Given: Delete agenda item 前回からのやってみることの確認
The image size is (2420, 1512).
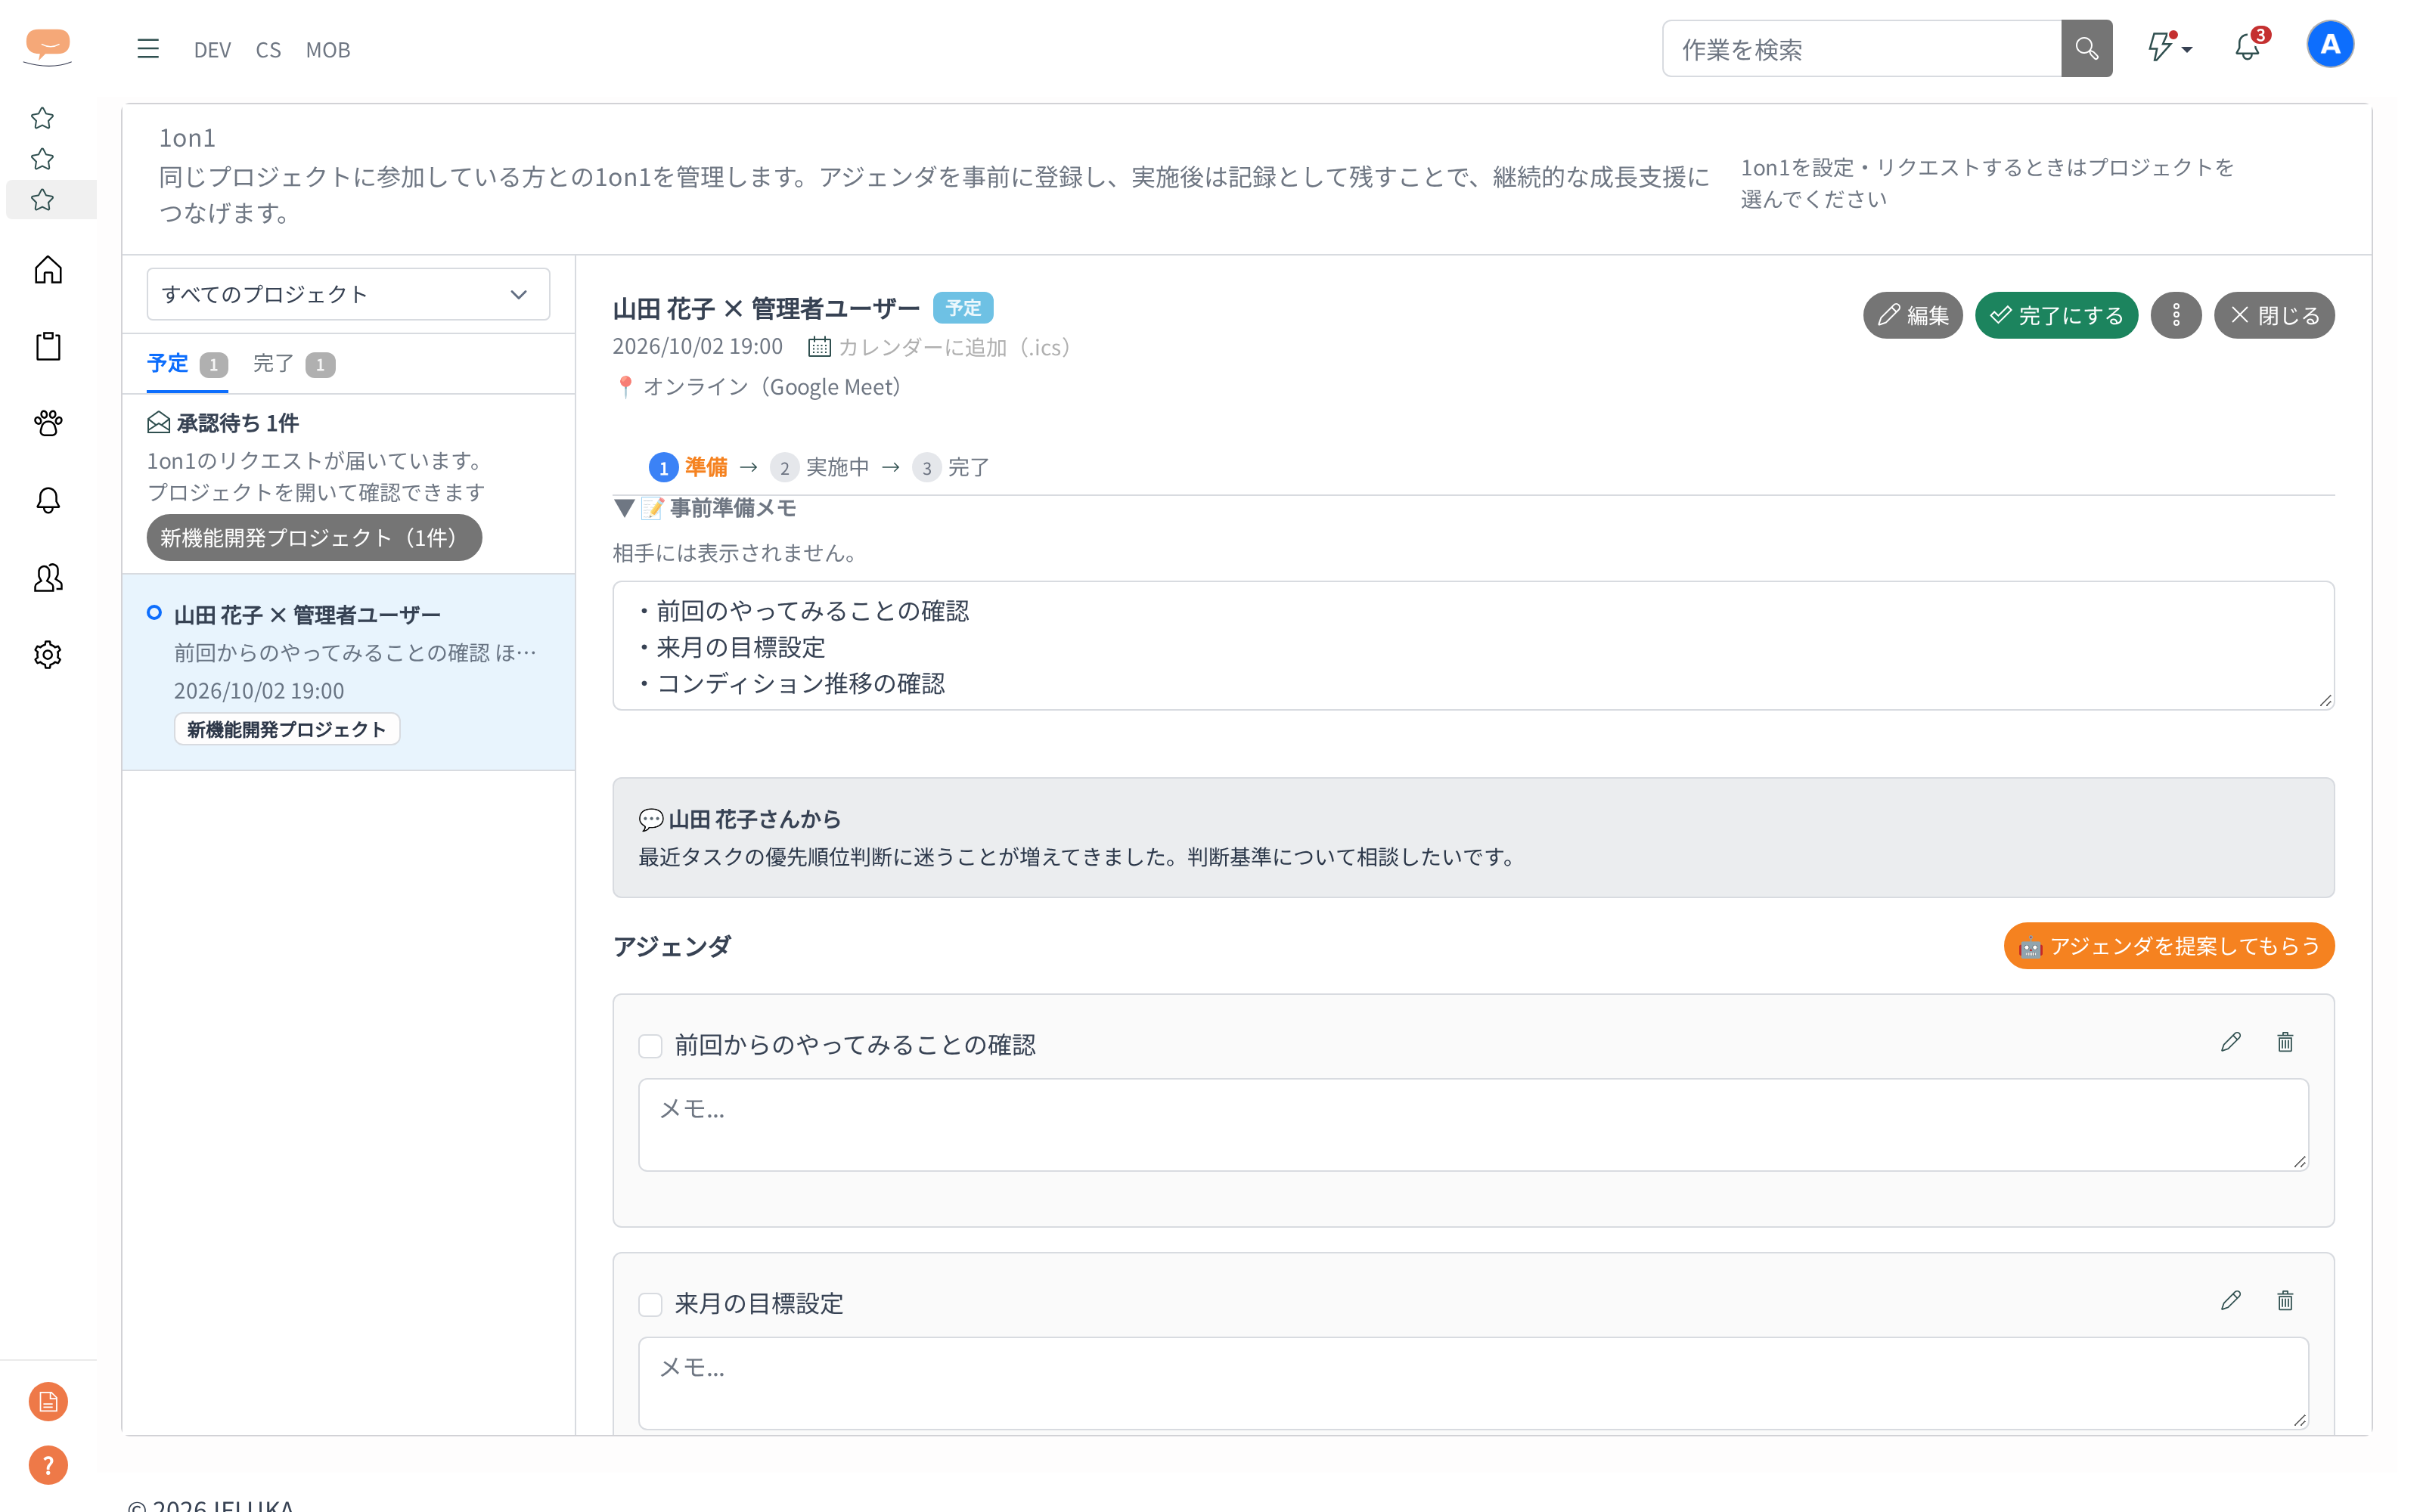Looking at the screenshot, I should click(x=2285, y=1042).
